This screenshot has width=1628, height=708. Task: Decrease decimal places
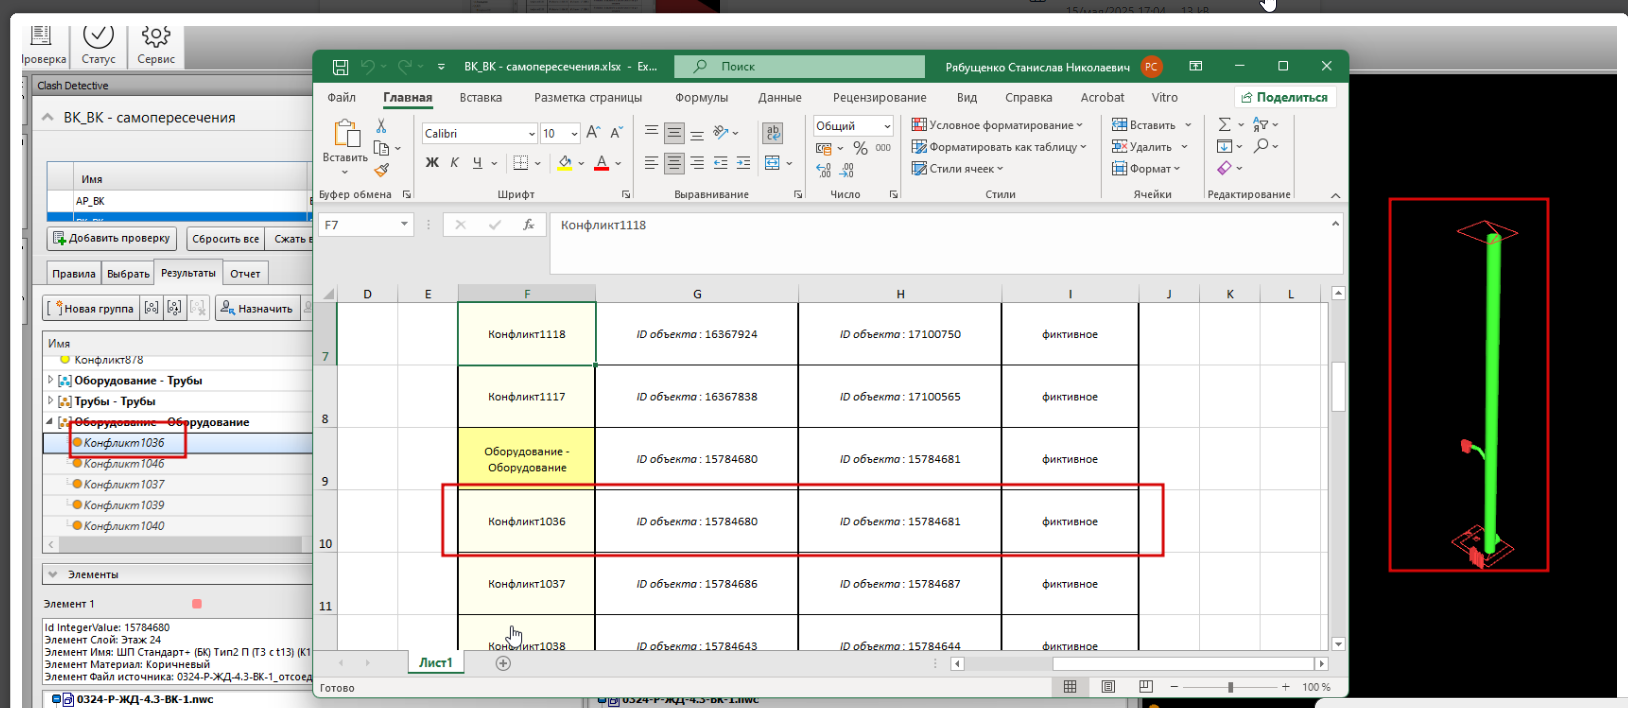coord(847,171)
